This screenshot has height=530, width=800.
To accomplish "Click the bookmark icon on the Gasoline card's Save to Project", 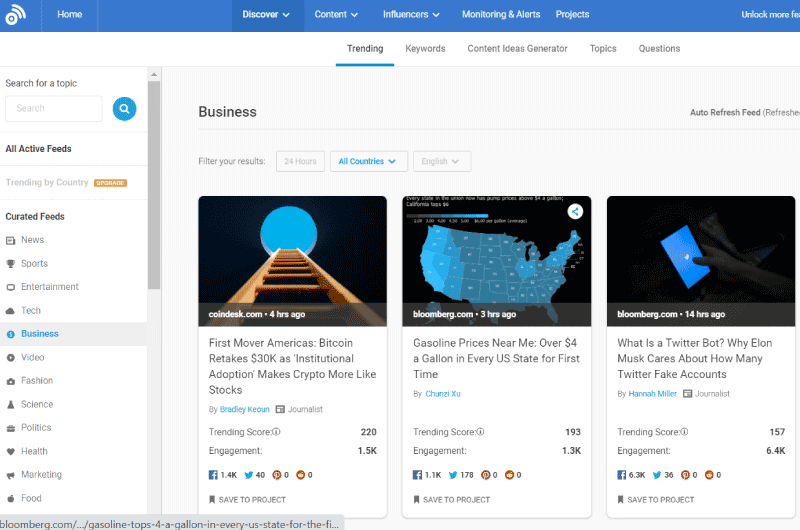I will coord(416,499).
